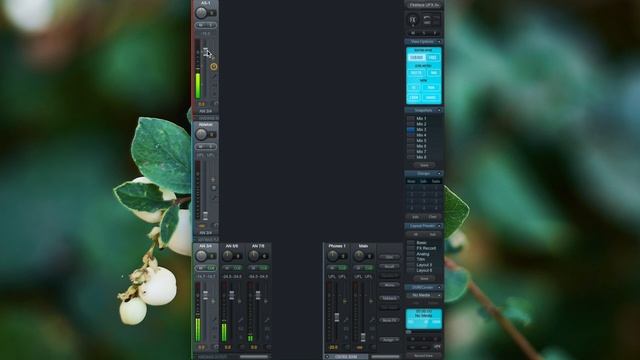Image resolution: width=640 pixels, height=360 pixels.
Task: Click Store under Snapshots
Action: tap(424, 165)
